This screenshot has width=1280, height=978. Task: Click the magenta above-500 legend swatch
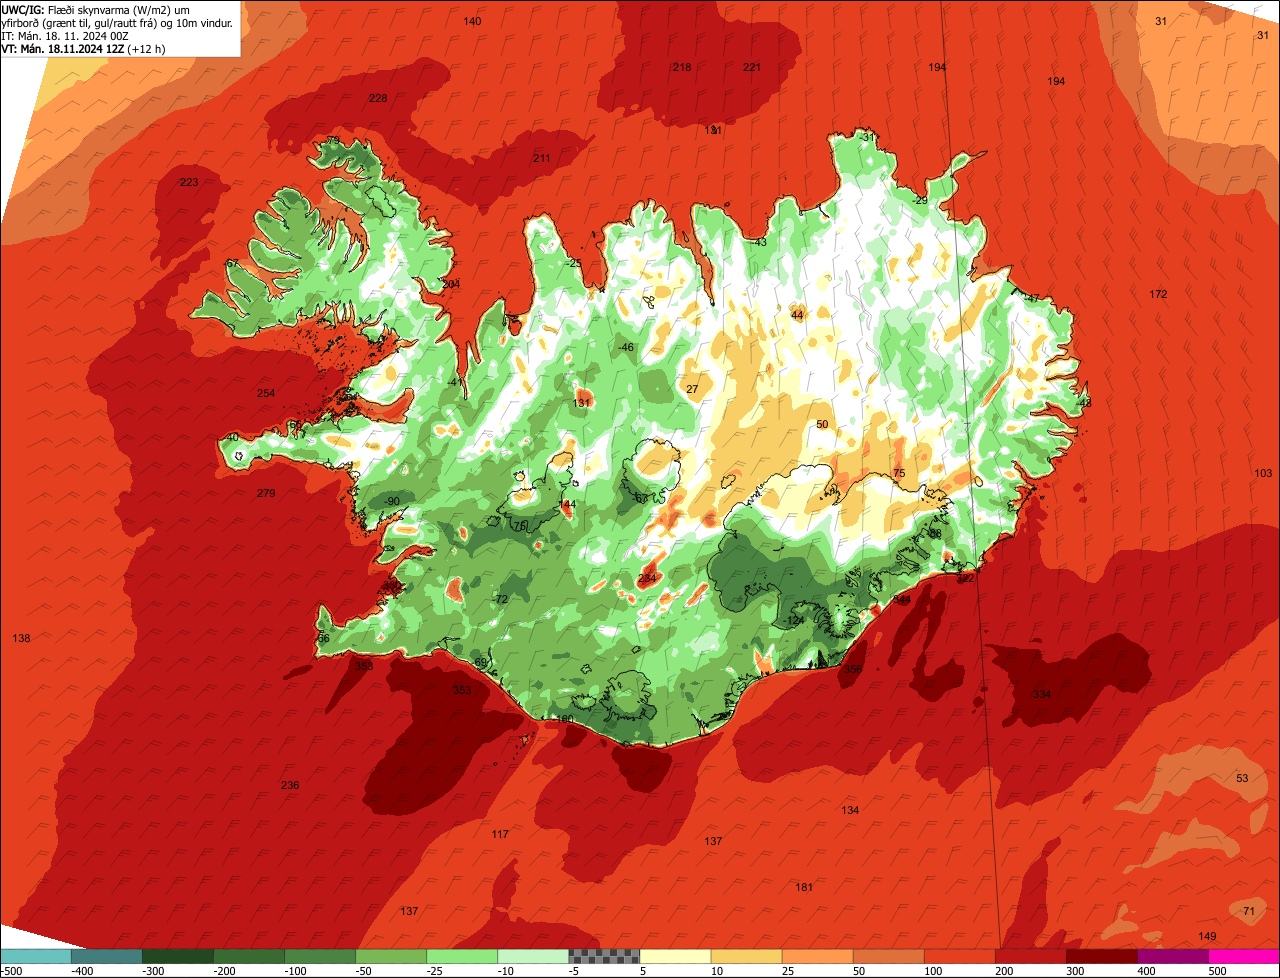[x=1244, y=956]
